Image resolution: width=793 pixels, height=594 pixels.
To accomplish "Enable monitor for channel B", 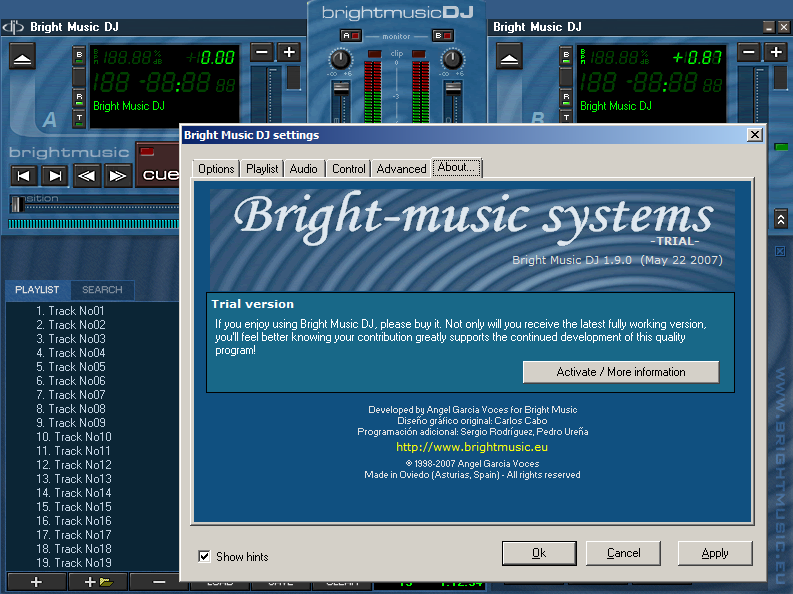I will point(443,36).
